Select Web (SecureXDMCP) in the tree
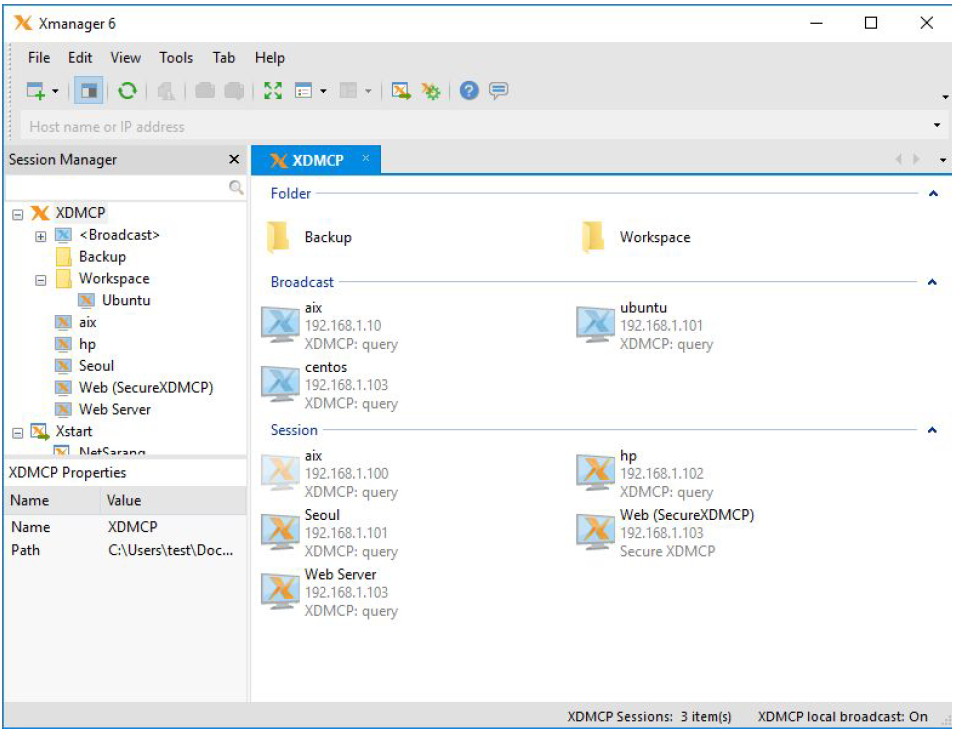This screenshot has width=955, height=731. click(x=146, y=387)
